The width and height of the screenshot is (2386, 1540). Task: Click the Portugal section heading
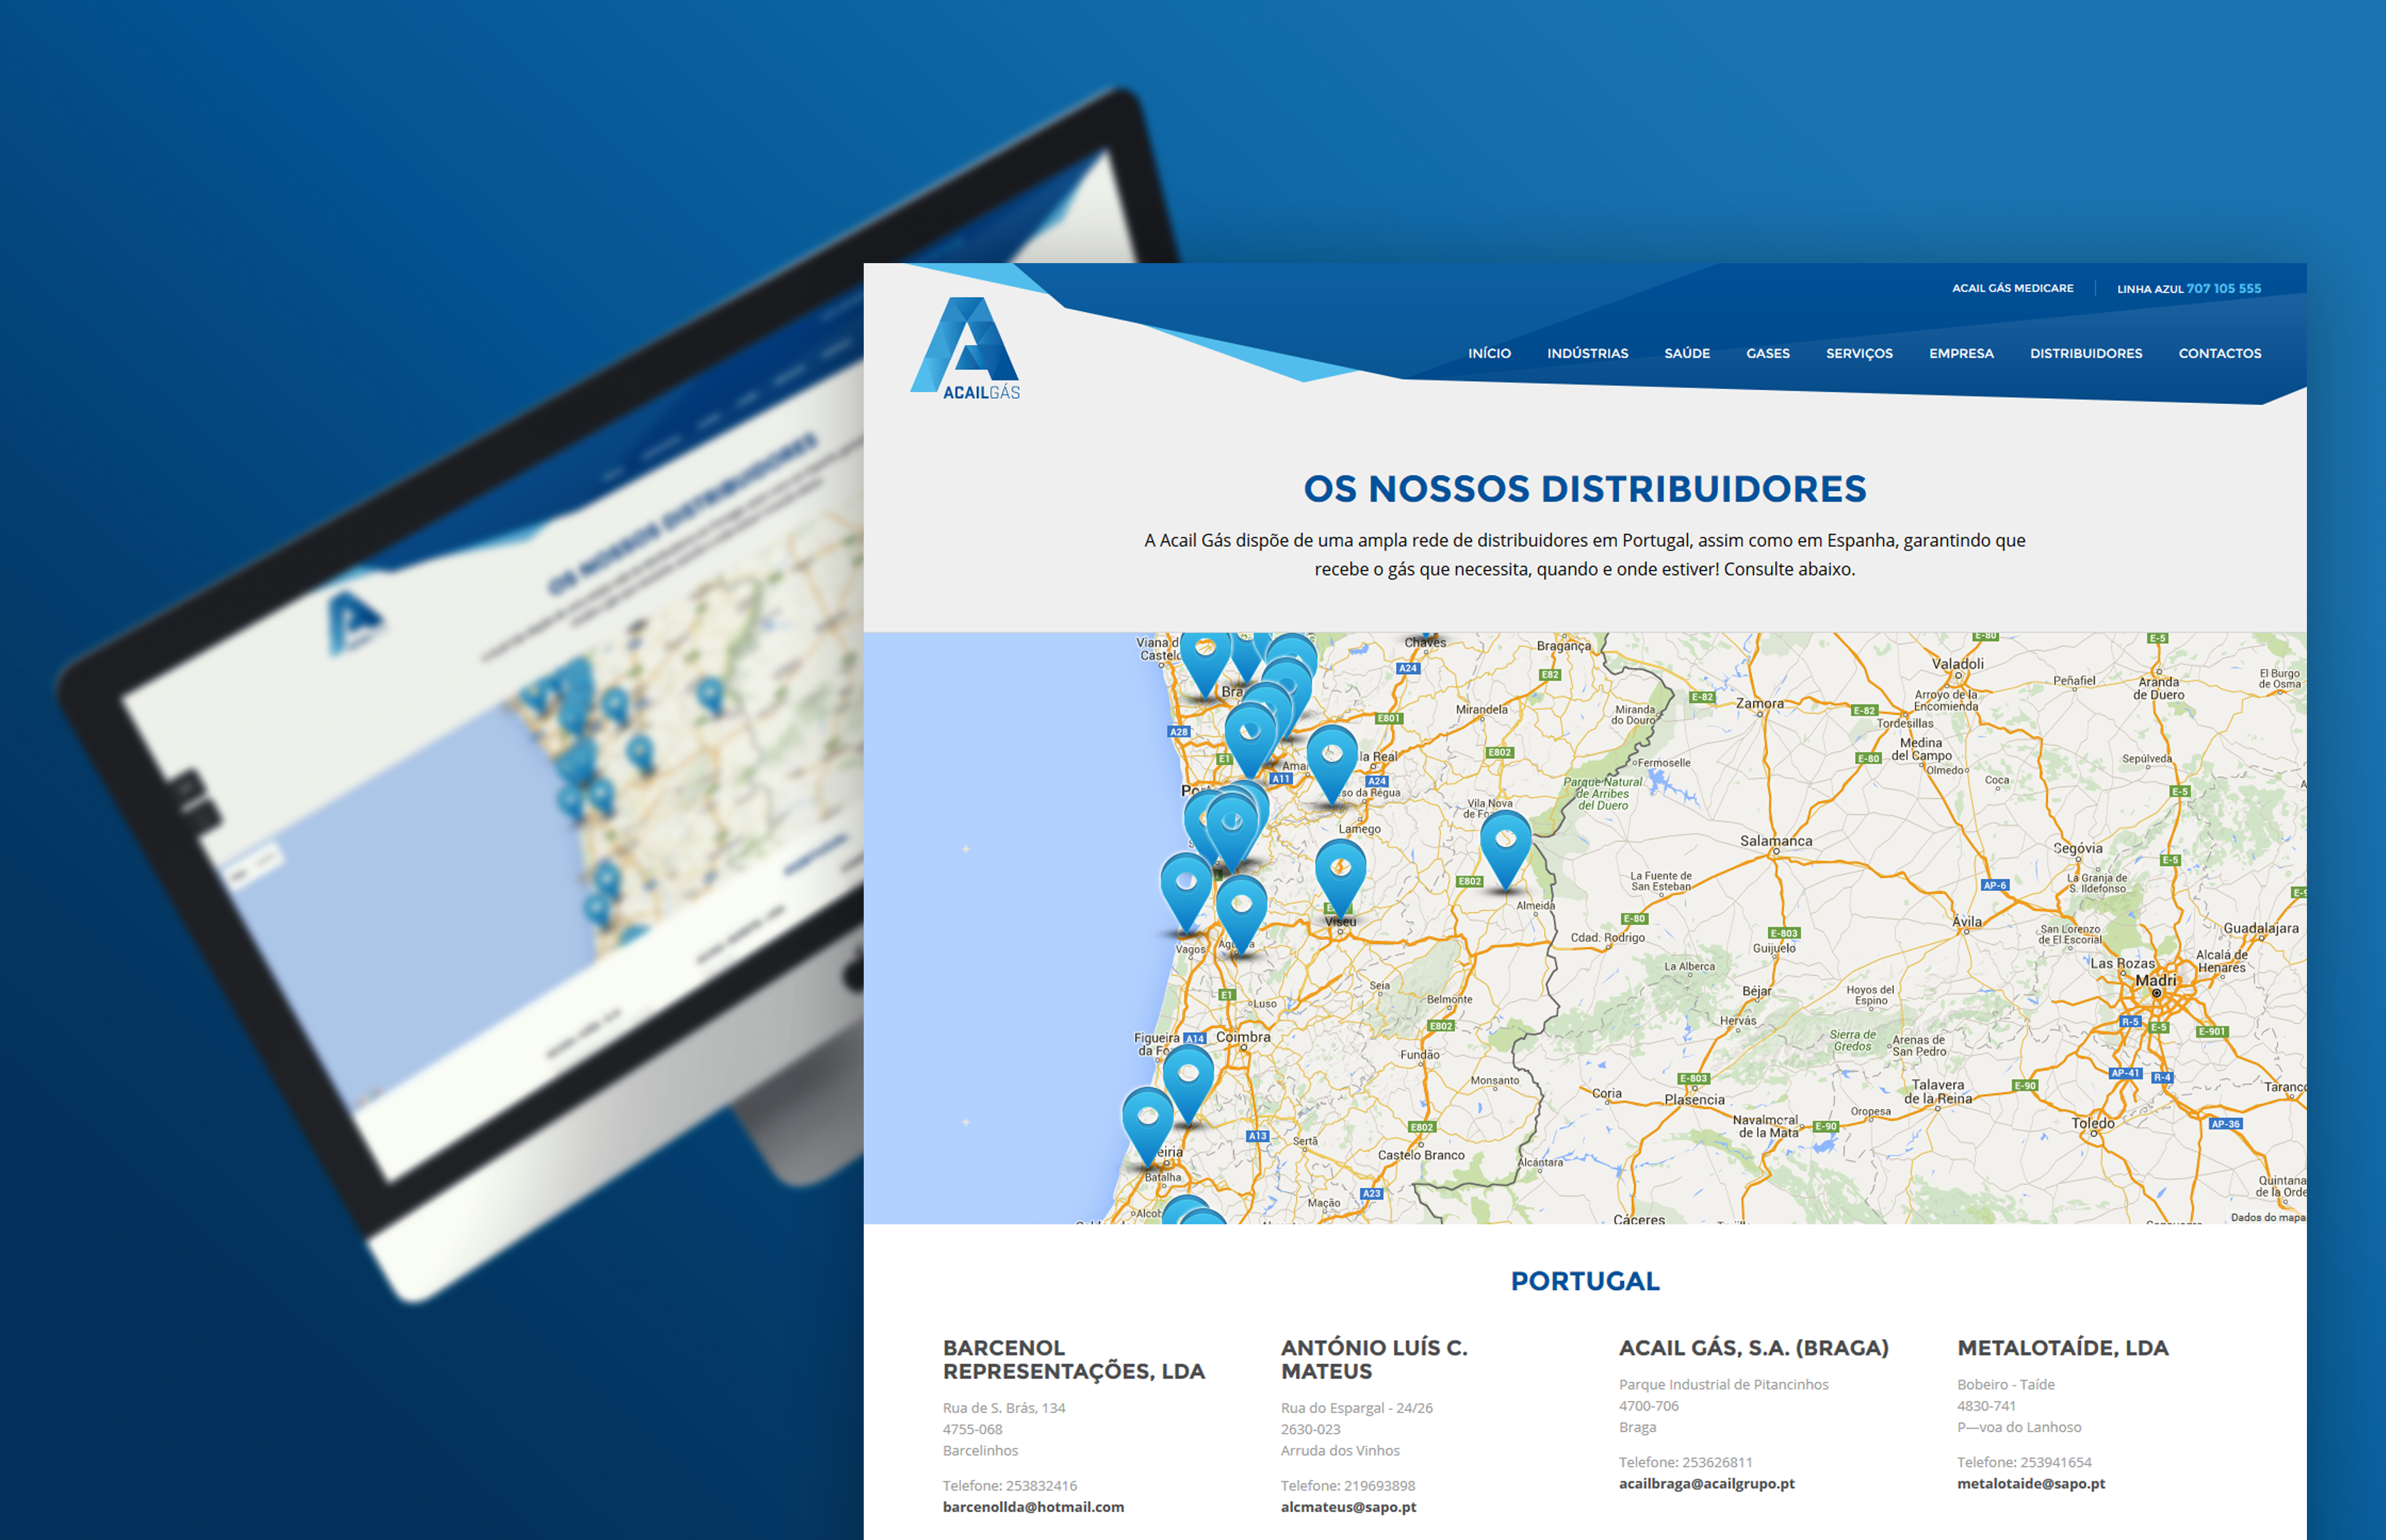point(1585,1281)
